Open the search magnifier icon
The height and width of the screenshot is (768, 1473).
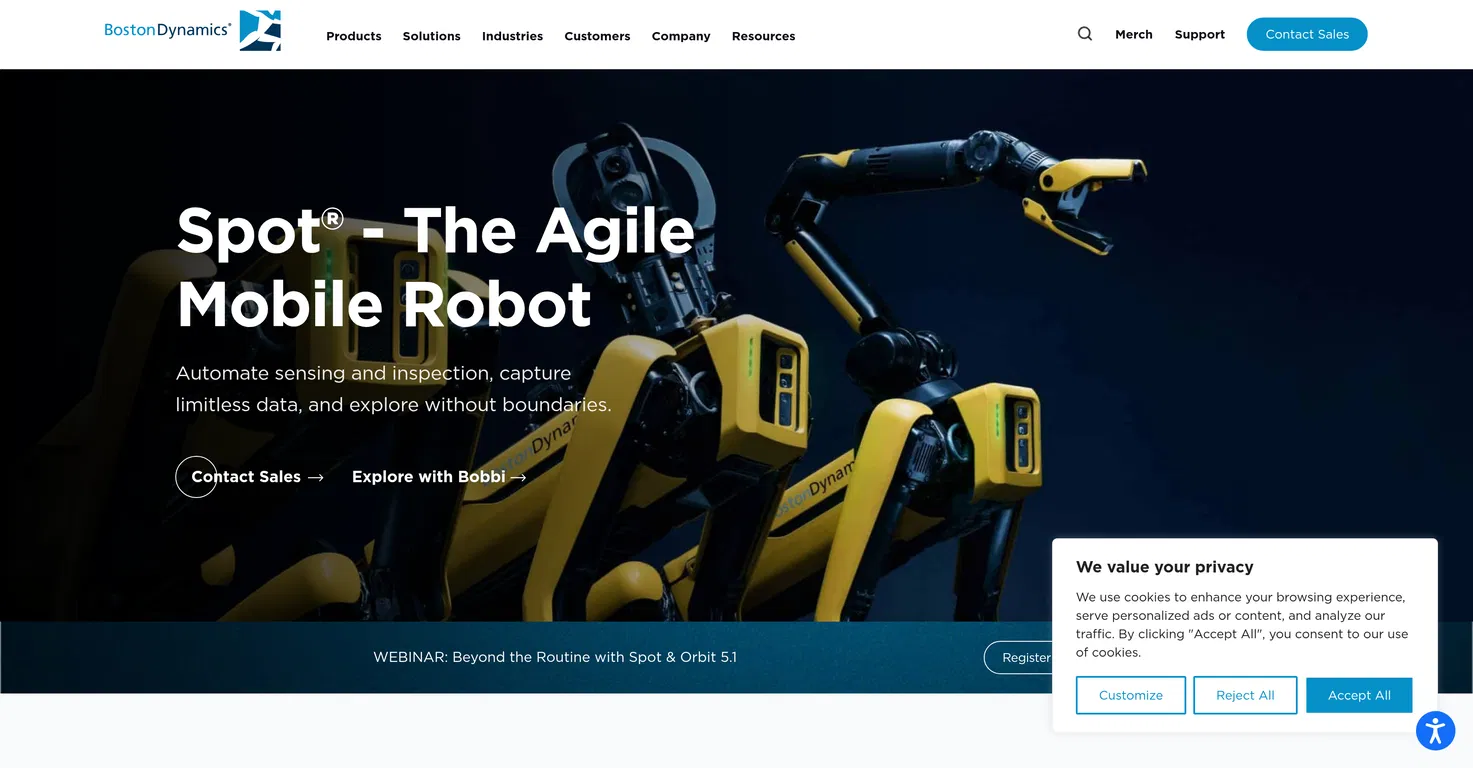pos(1085,34)
